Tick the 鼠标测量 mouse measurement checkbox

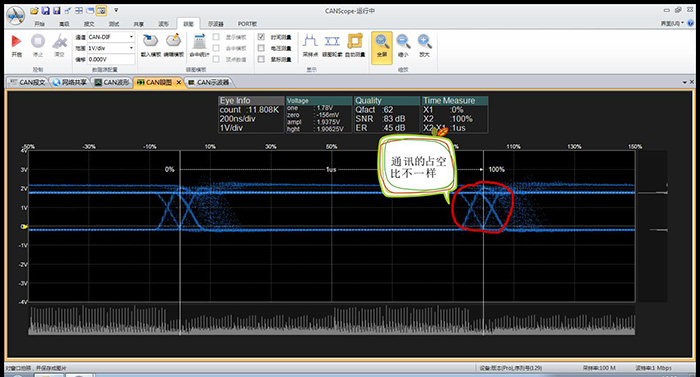(262, 59)
